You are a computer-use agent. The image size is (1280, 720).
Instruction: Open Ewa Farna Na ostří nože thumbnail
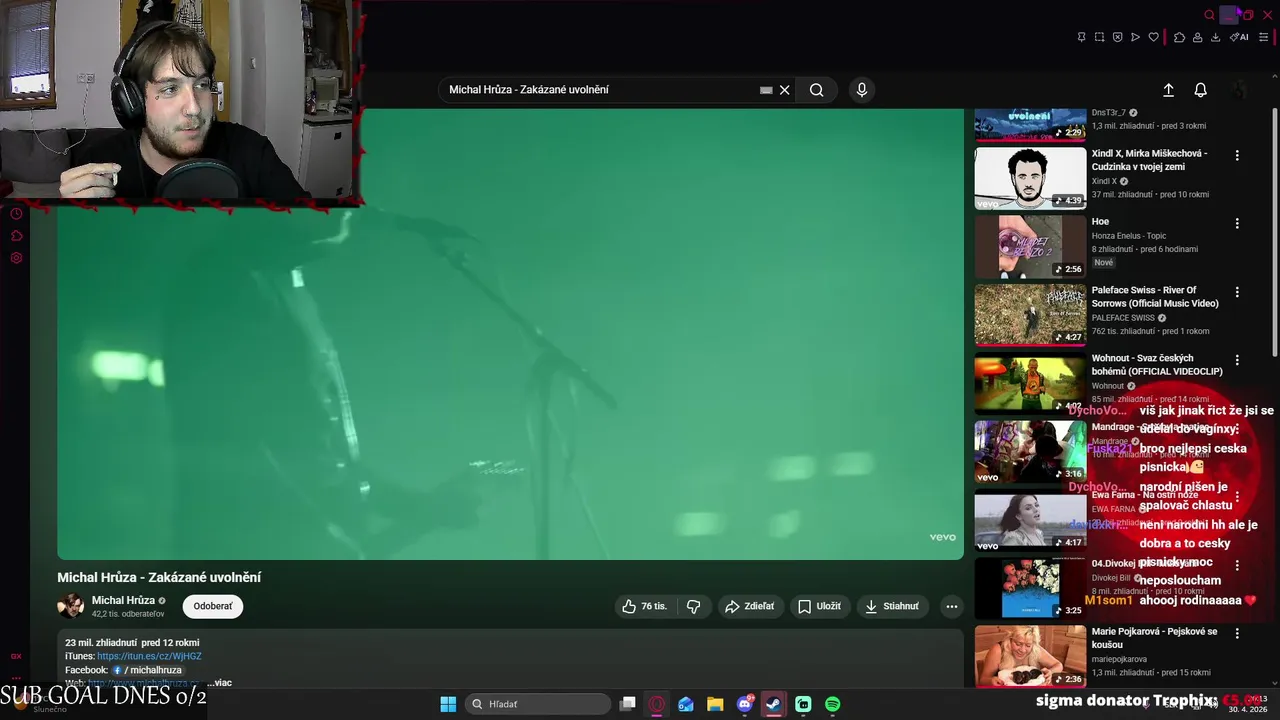[1030, 520]
